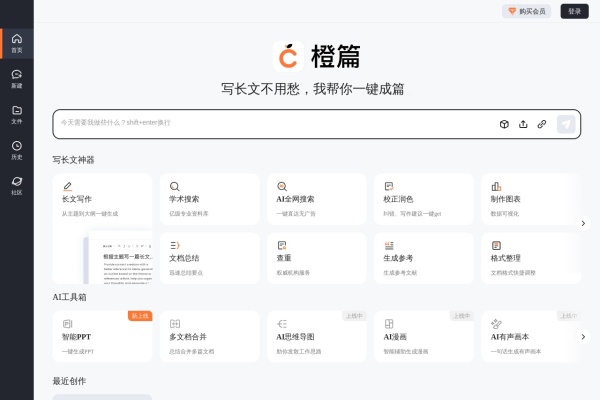Open the 首页 home sidebar item
The image size is (600, 400).
pyautogui.click(x=16, y=43)
